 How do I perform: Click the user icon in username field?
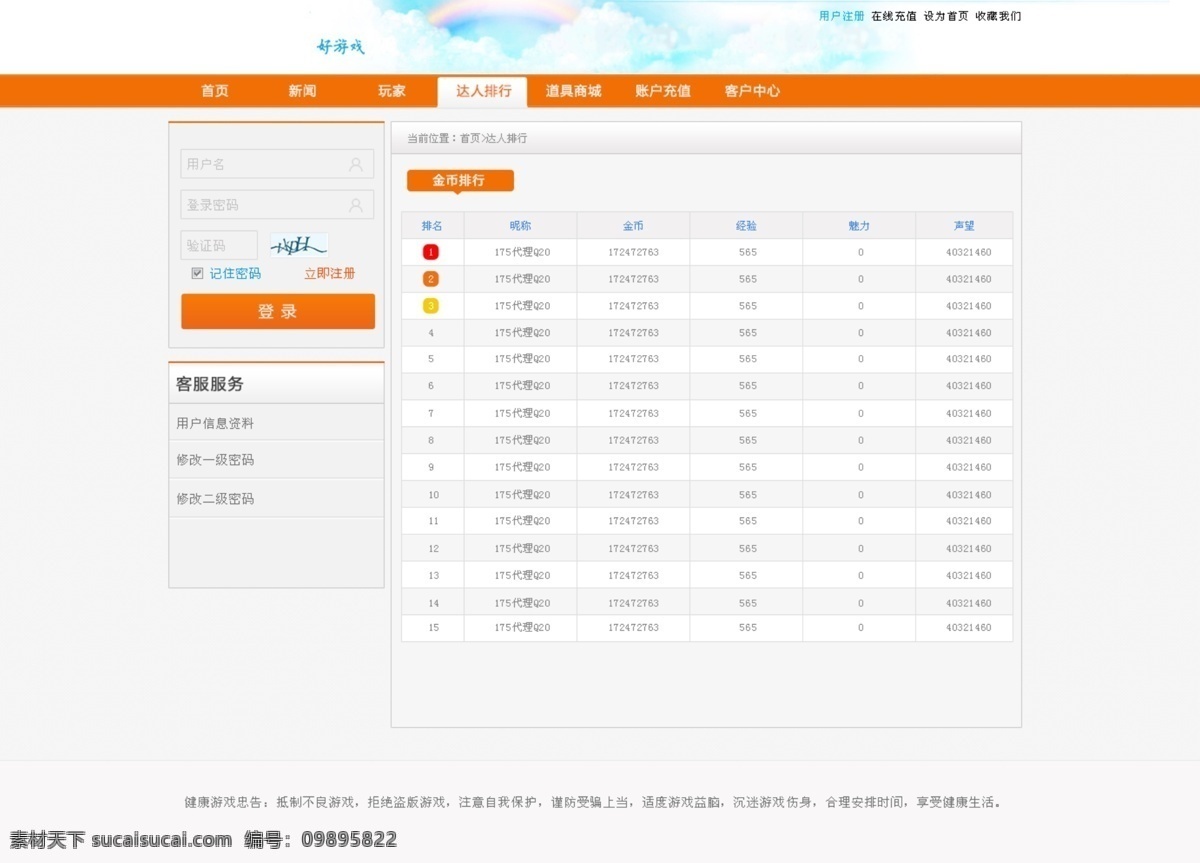[x=356, y=165]
